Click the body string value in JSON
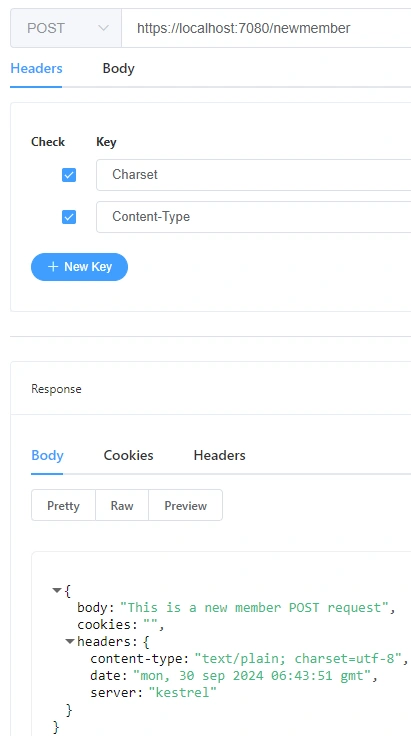Viewport: 411px width, 736px height. (255, 607)
